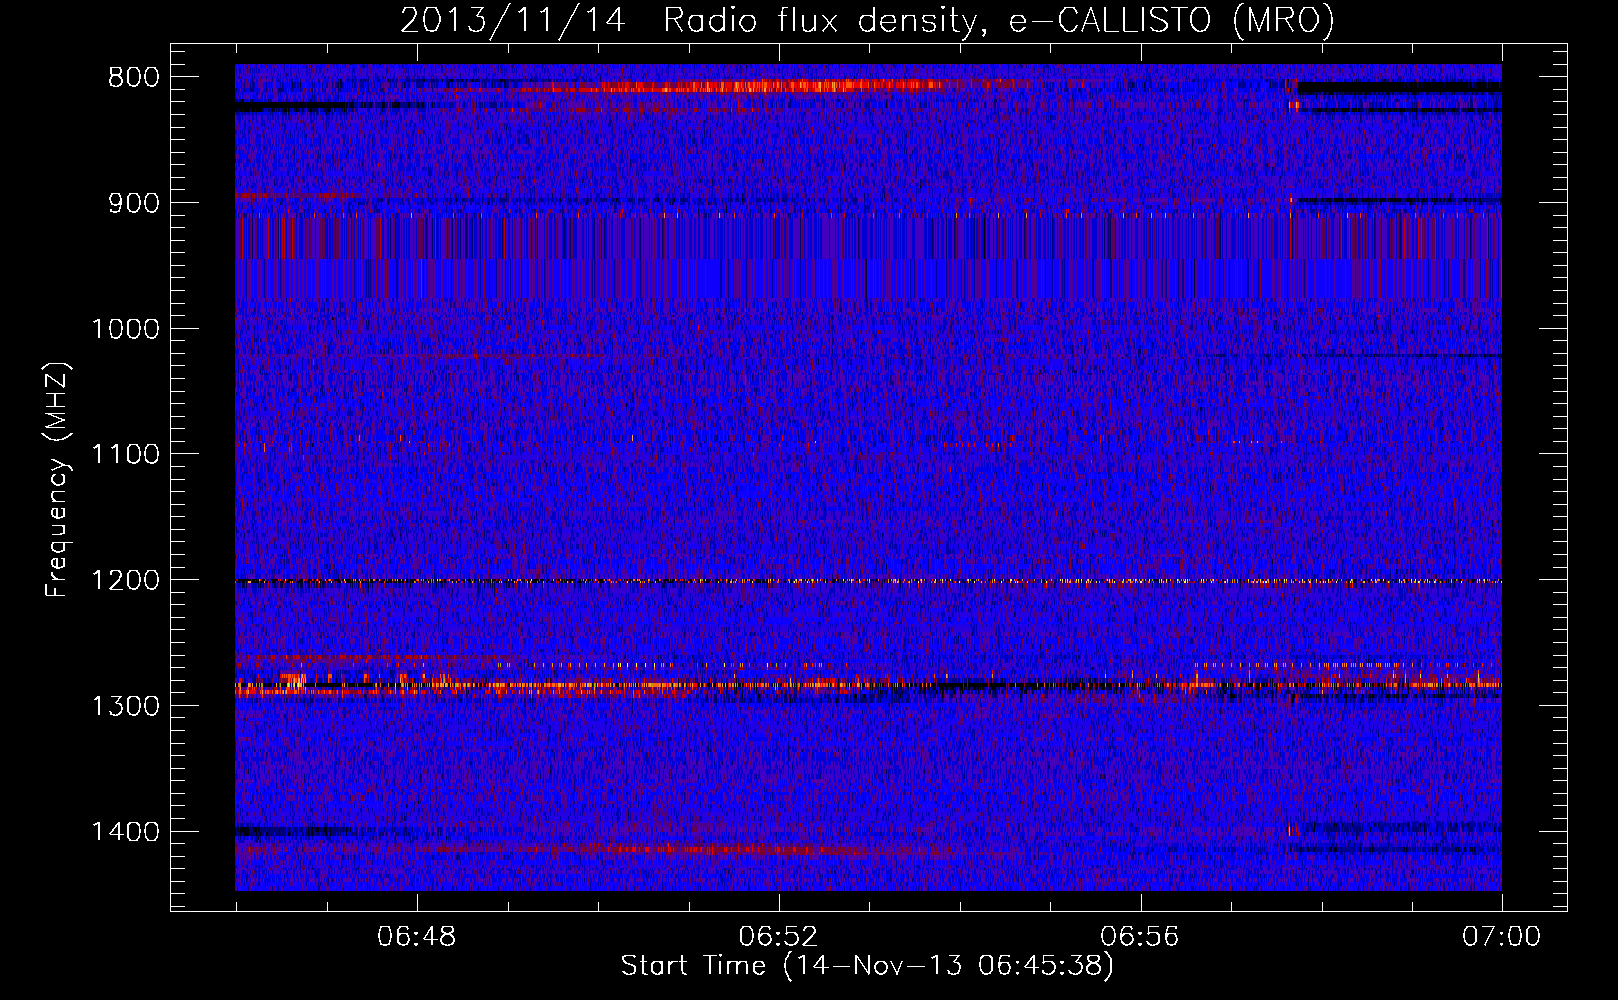Click the '900' frequency tick label

pyautogui.click(x=132, y=204)
